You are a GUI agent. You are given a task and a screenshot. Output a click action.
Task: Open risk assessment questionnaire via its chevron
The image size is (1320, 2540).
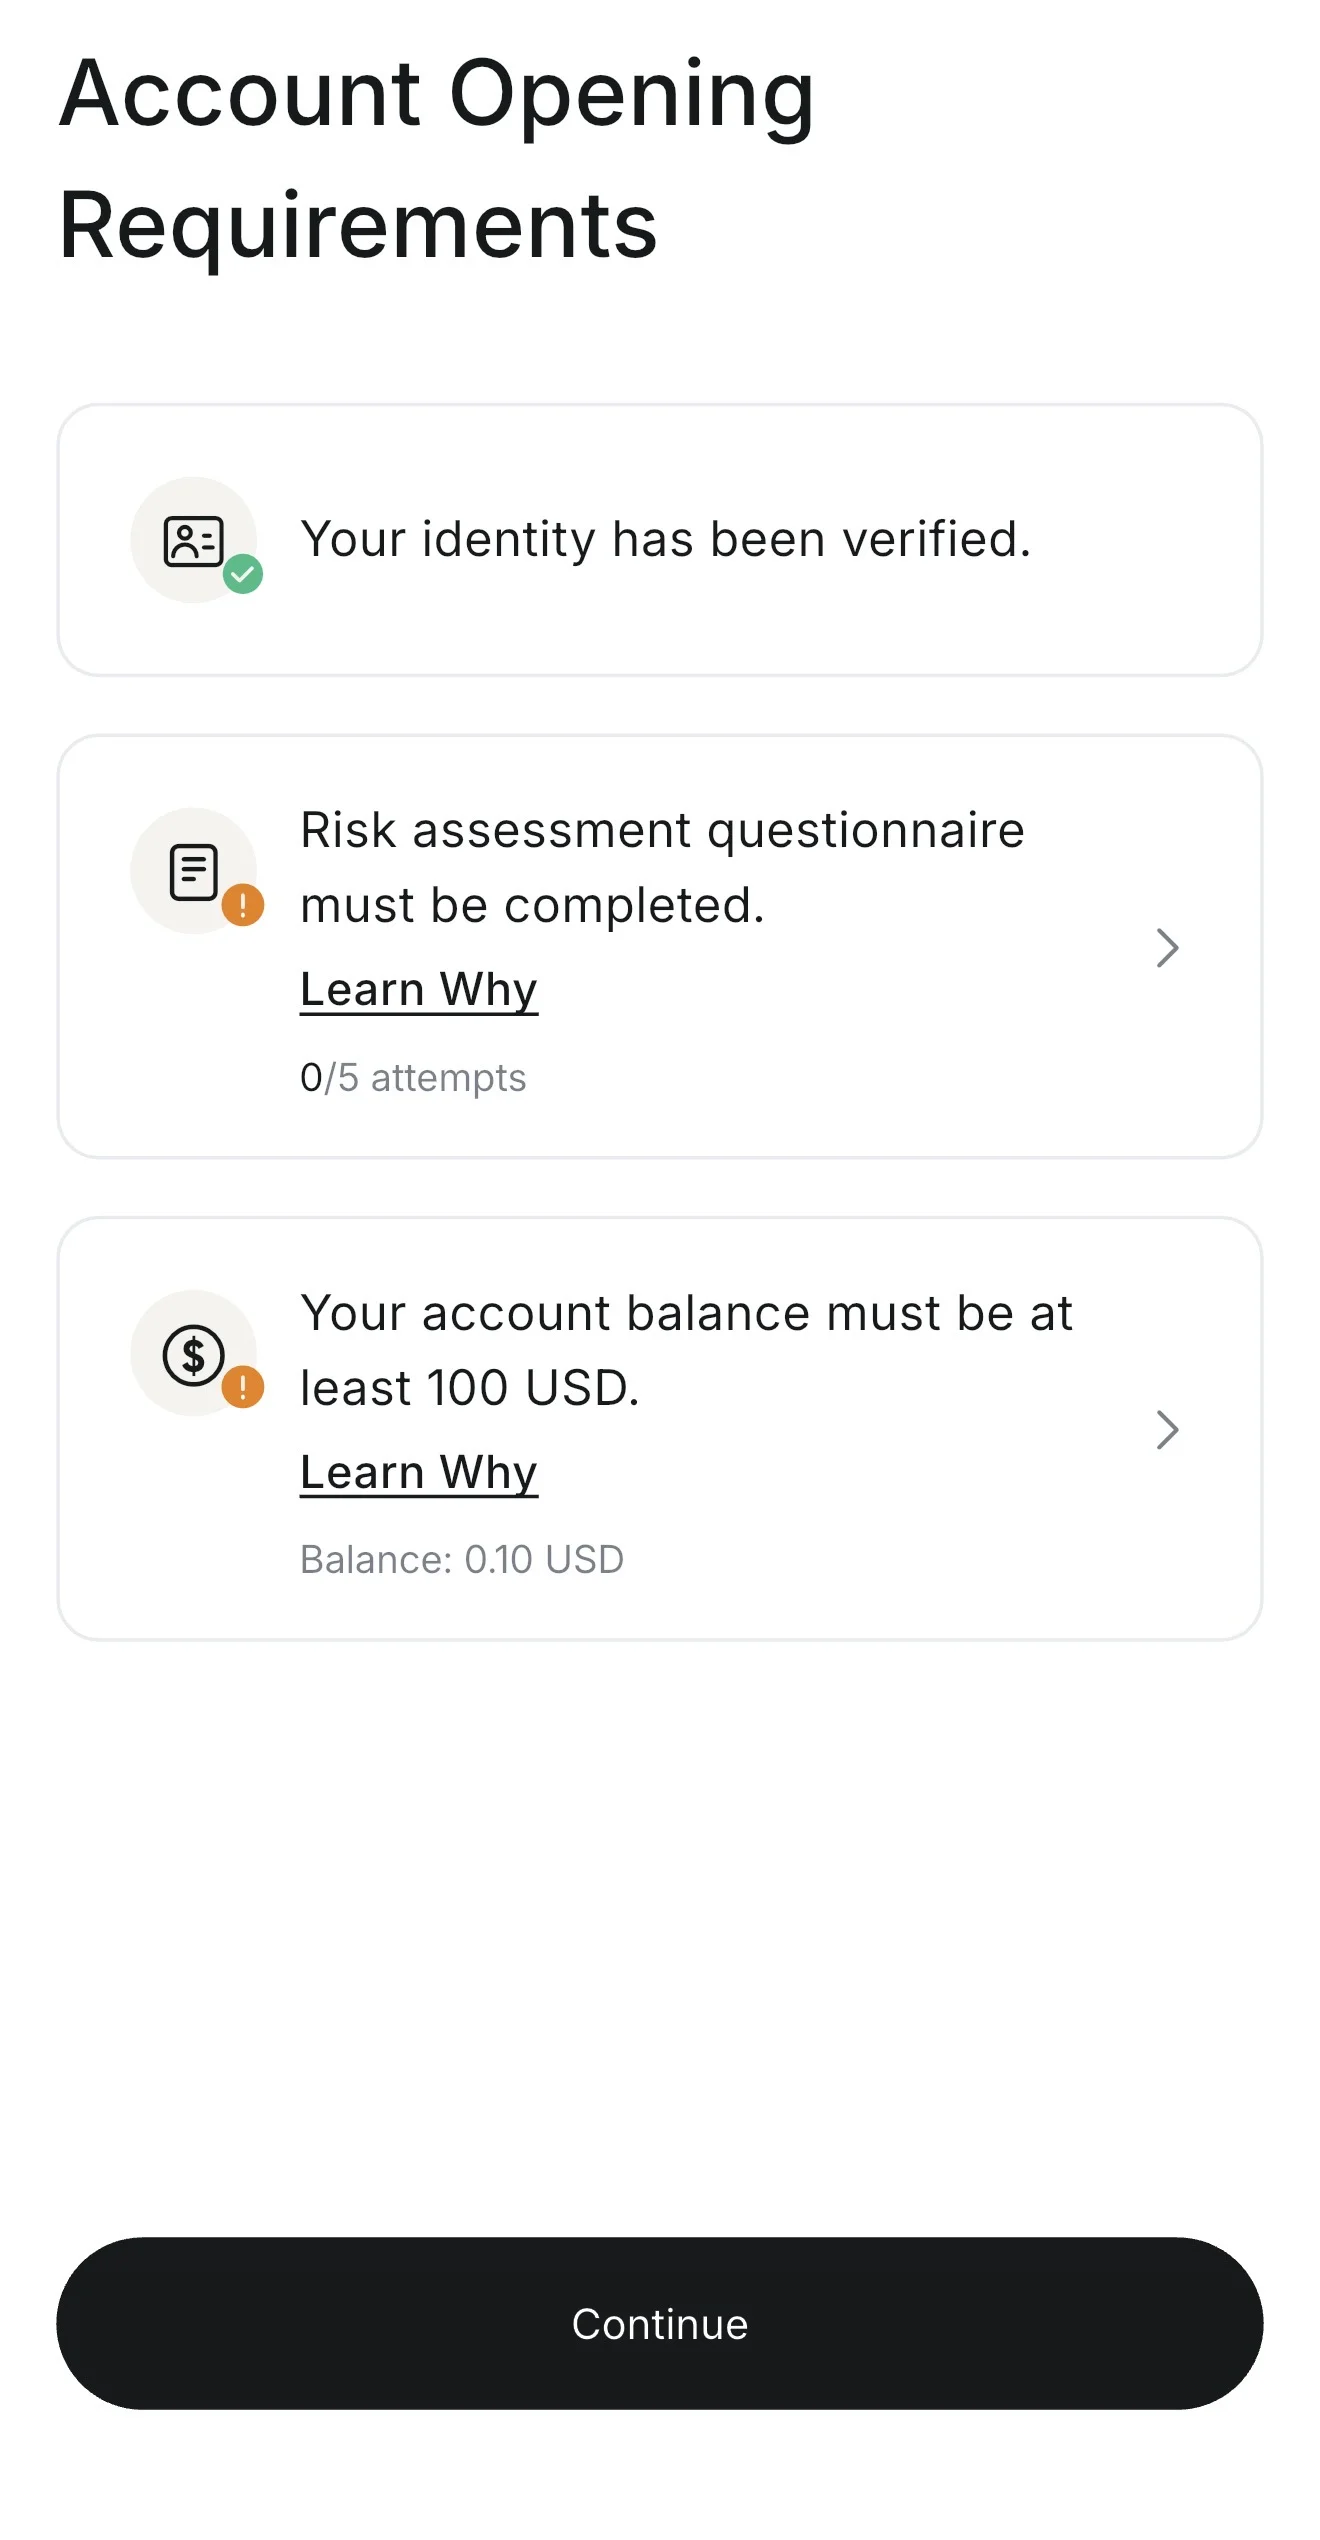coord(1166,948)
